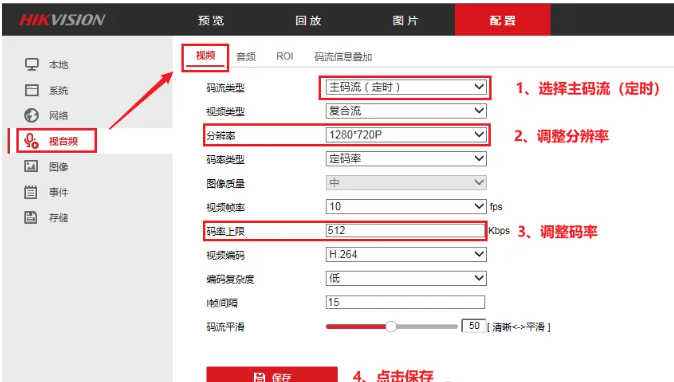Image resolution: width=674 pixels, height=382 pixels.
Task: Open the 预览 top menu
Action: [211, 20]
